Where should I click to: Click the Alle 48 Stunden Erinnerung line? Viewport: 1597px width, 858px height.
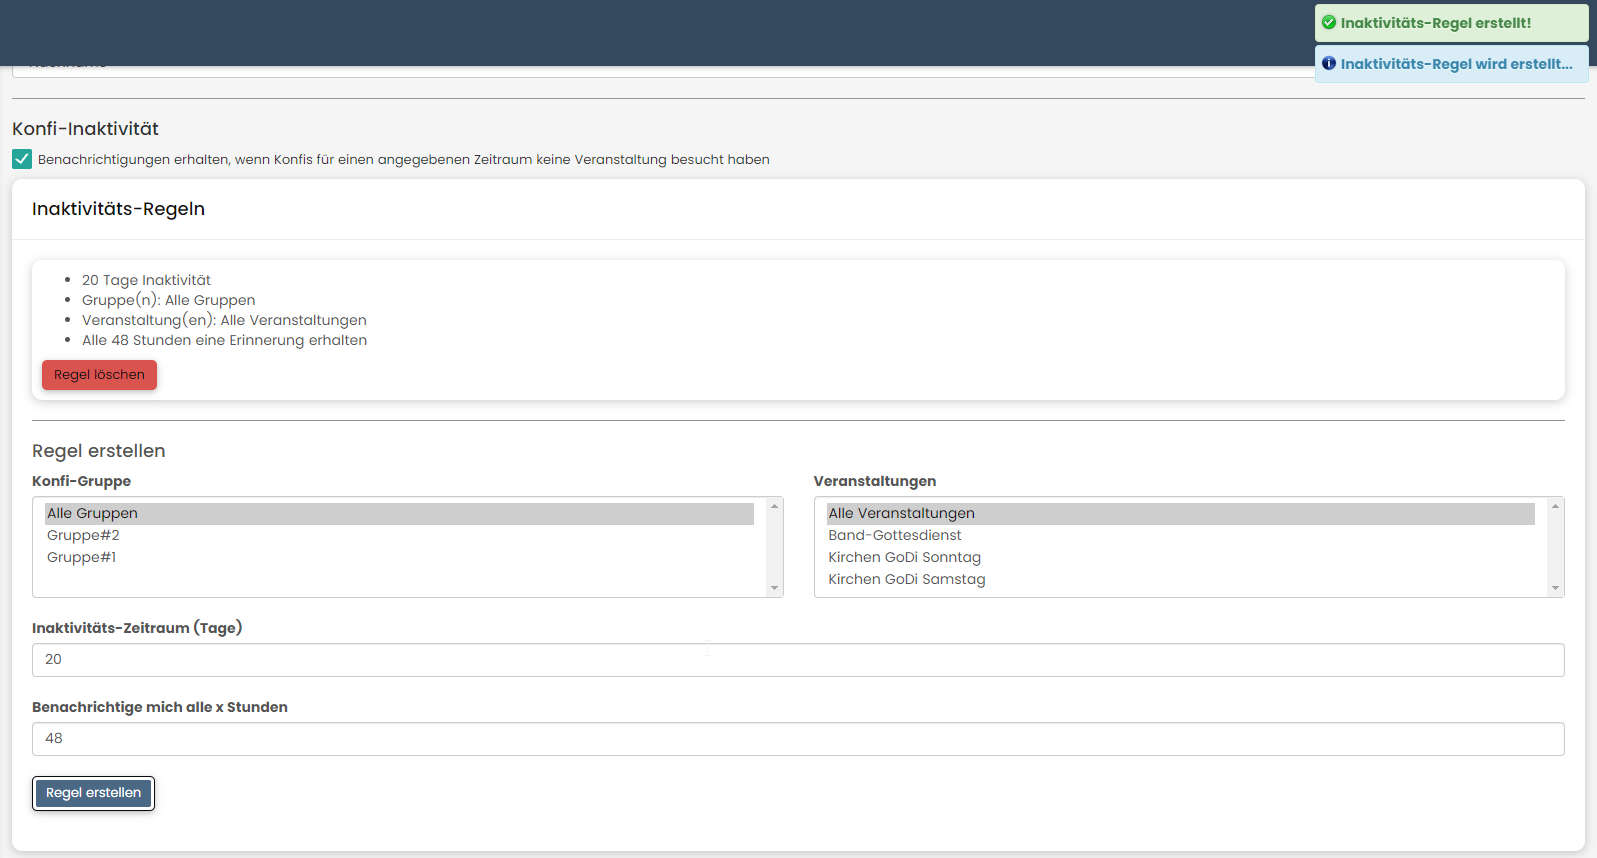pyautogui.click(x=224, y=340)
